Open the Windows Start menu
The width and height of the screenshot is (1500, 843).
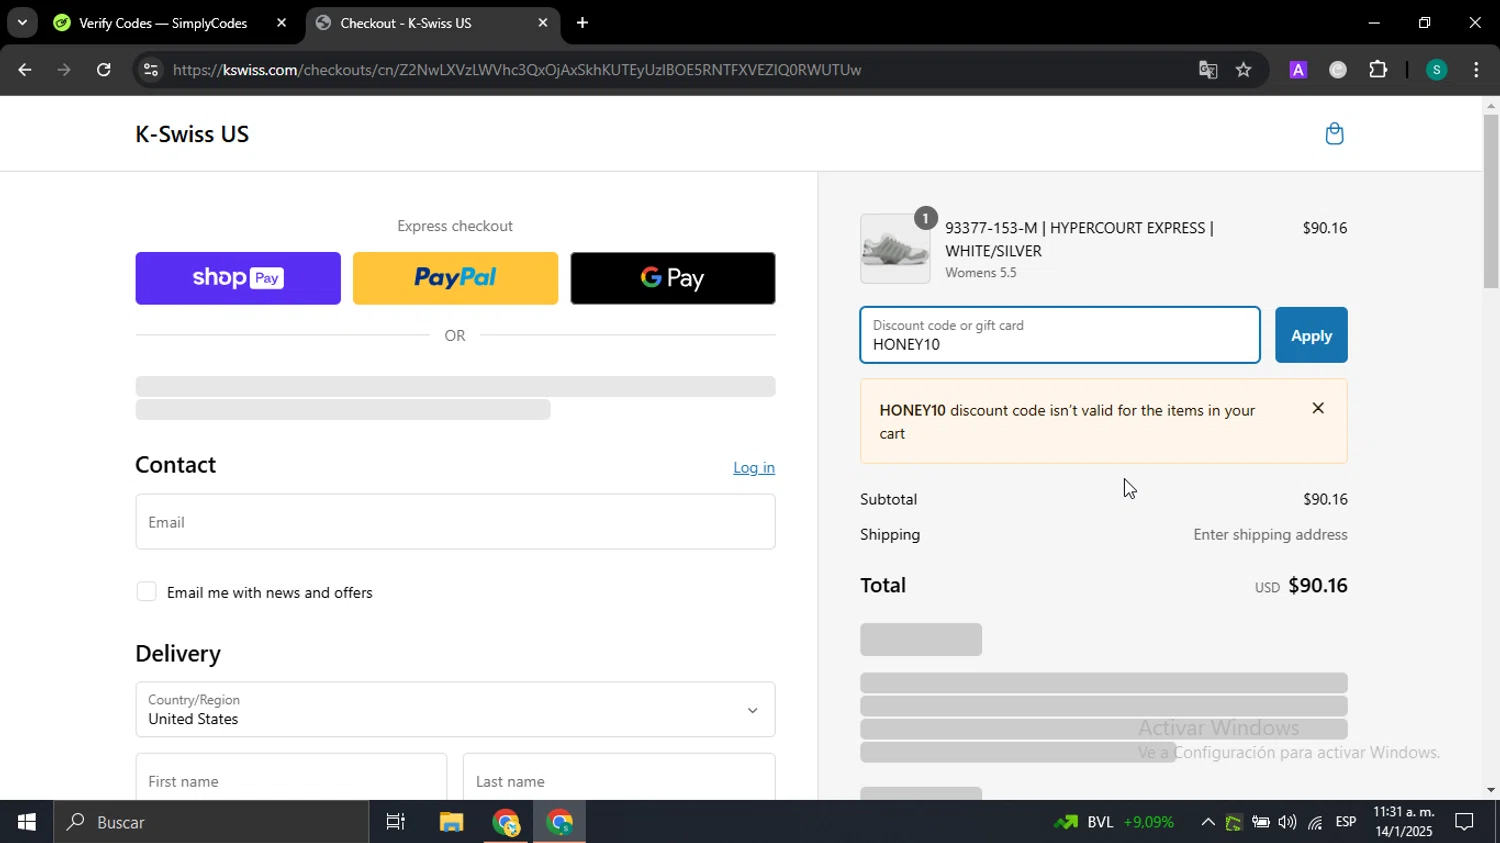(26, 822)
